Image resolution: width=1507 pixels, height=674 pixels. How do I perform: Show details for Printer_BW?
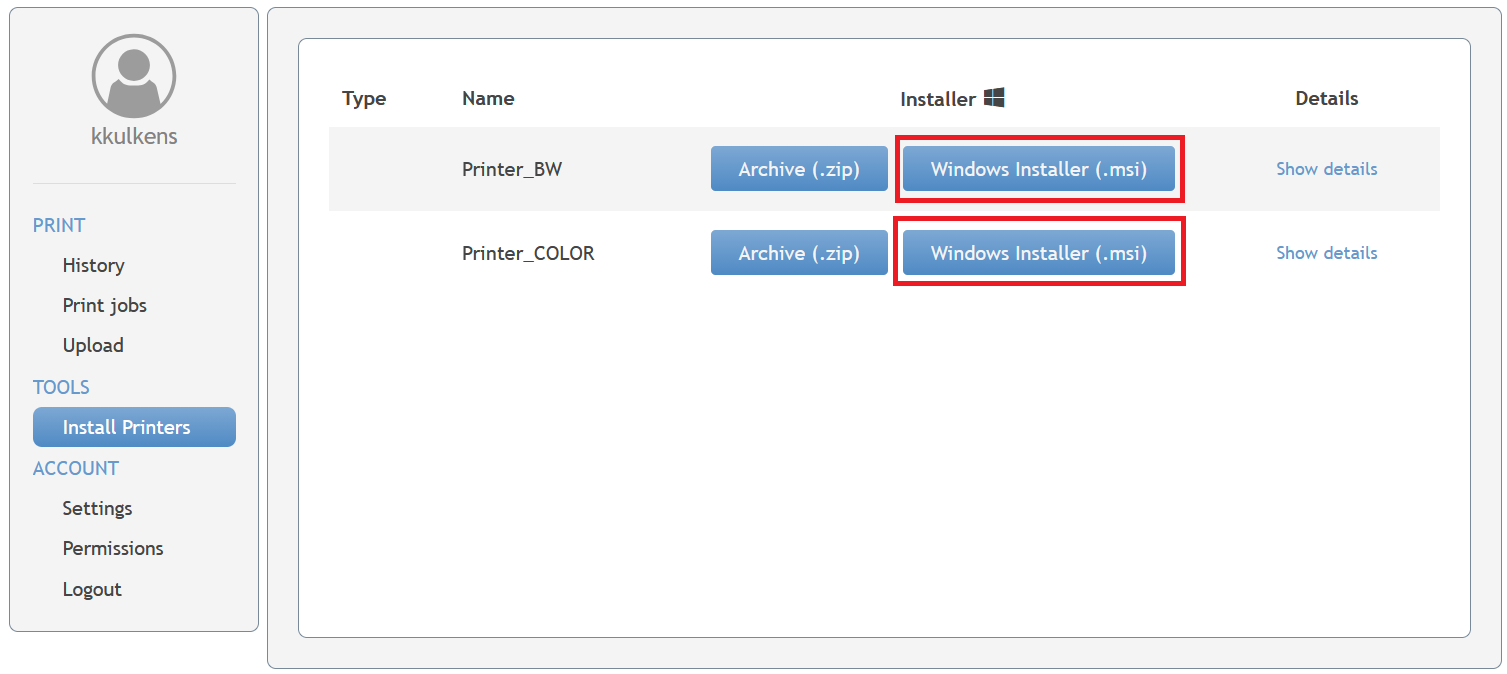[x=1326, y=169]
